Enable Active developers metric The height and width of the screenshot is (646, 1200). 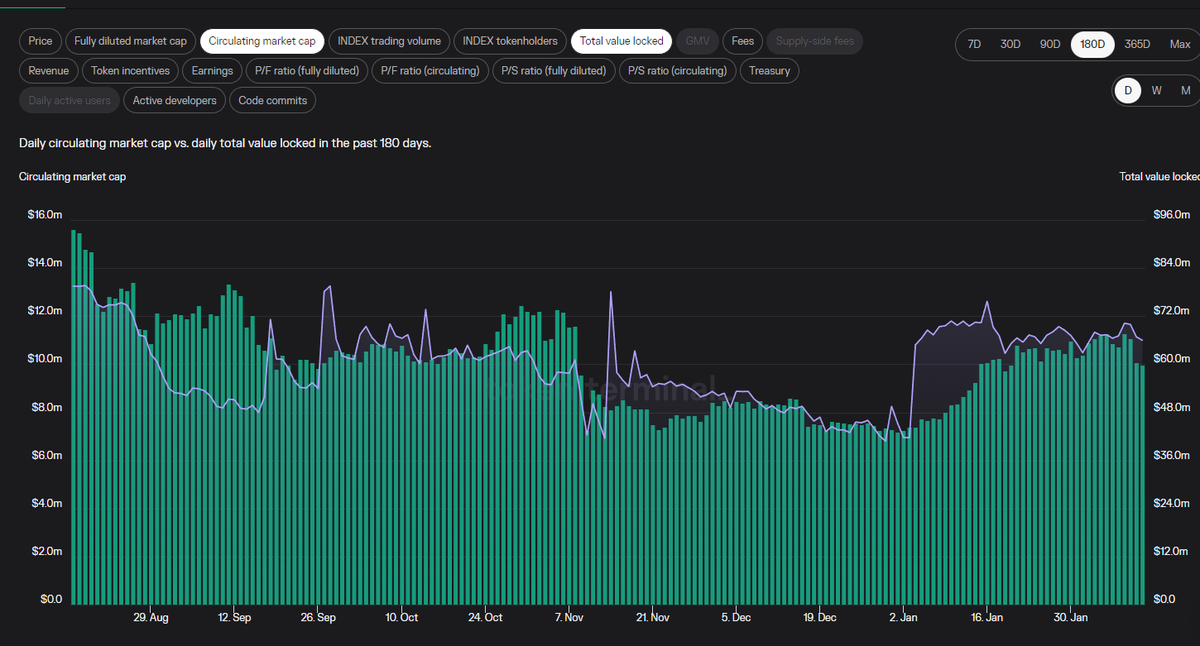point(174,101)
